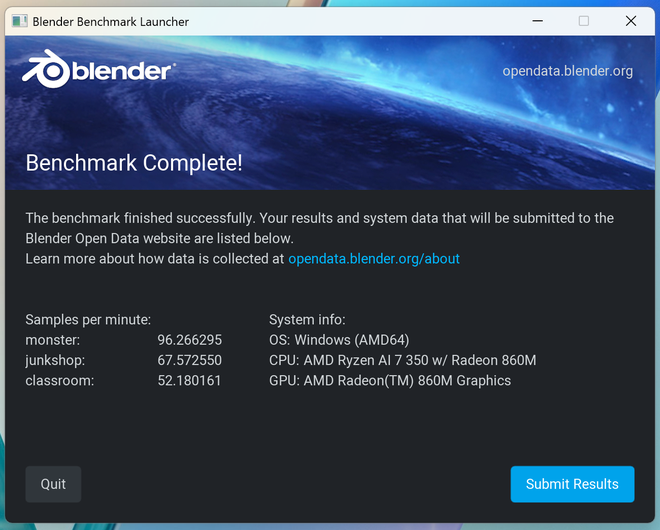Select the classroom score 52.180161

click(189, 380)
